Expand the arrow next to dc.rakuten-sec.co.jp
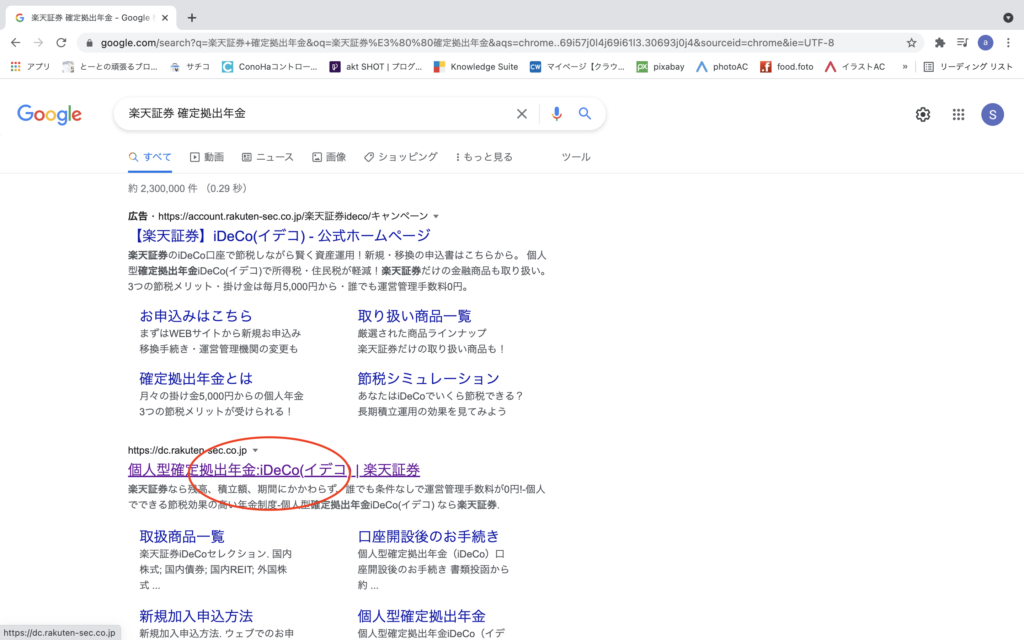This screenshot has height=640, width=1024. [x=255, y=451]
